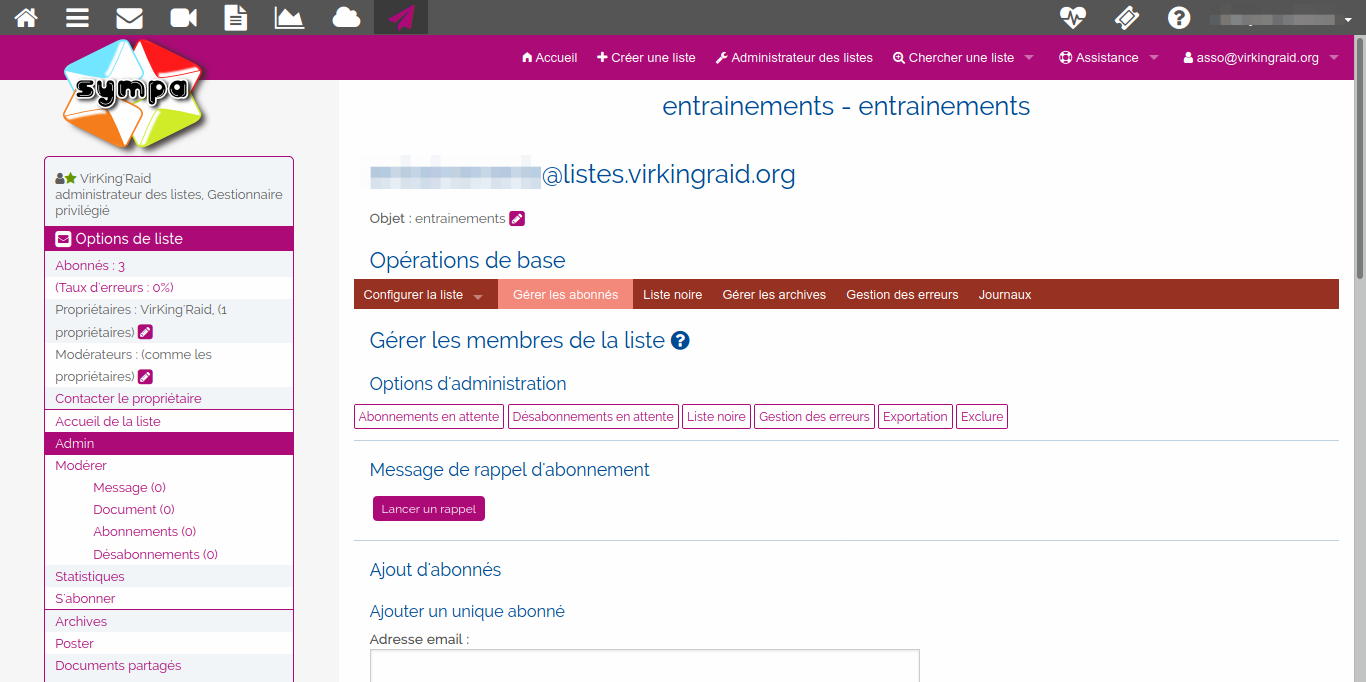This screenshot has height=682, width=1366.
Task: Open the hamburger menu icon
Action: point(78,17)
